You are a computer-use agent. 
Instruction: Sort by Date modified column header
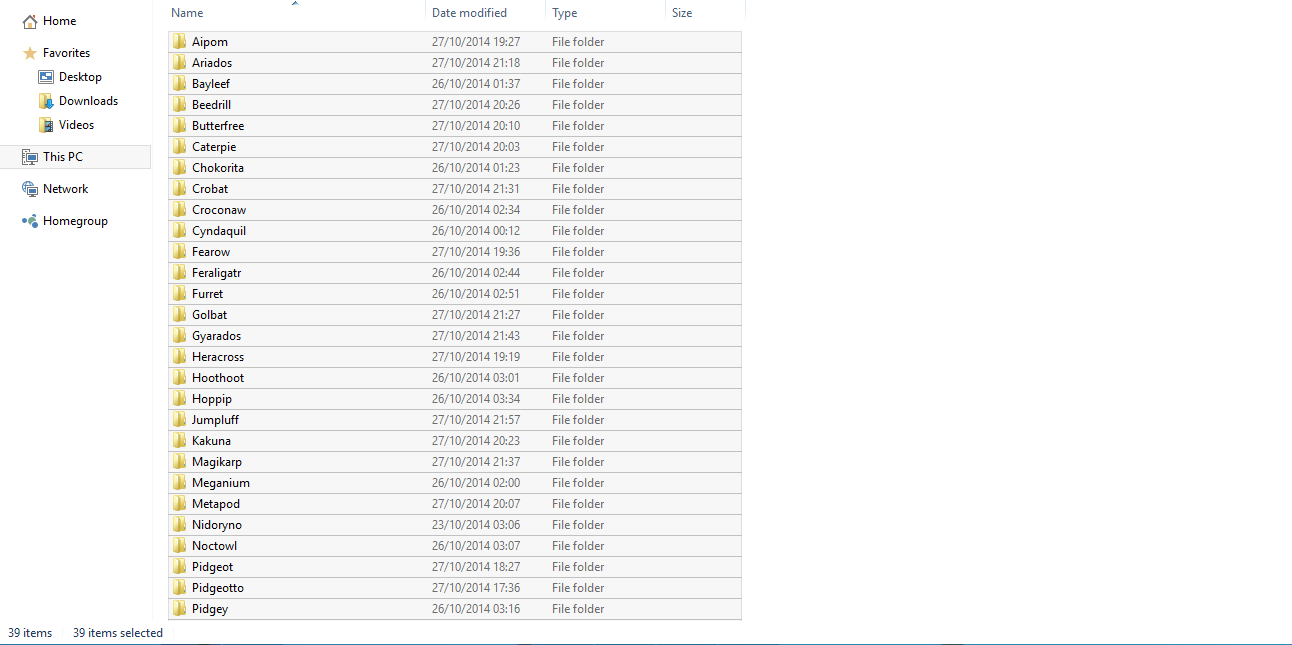point(469,13)
